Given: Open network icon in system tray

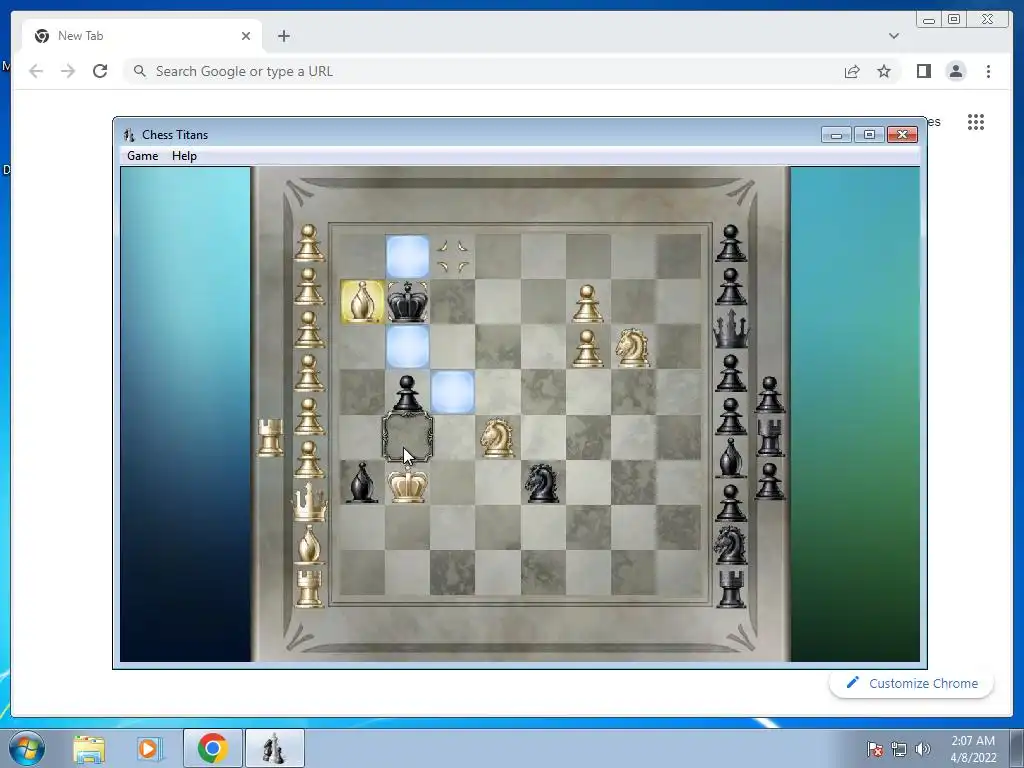Looking at the screenshot, I should (899, 749).
